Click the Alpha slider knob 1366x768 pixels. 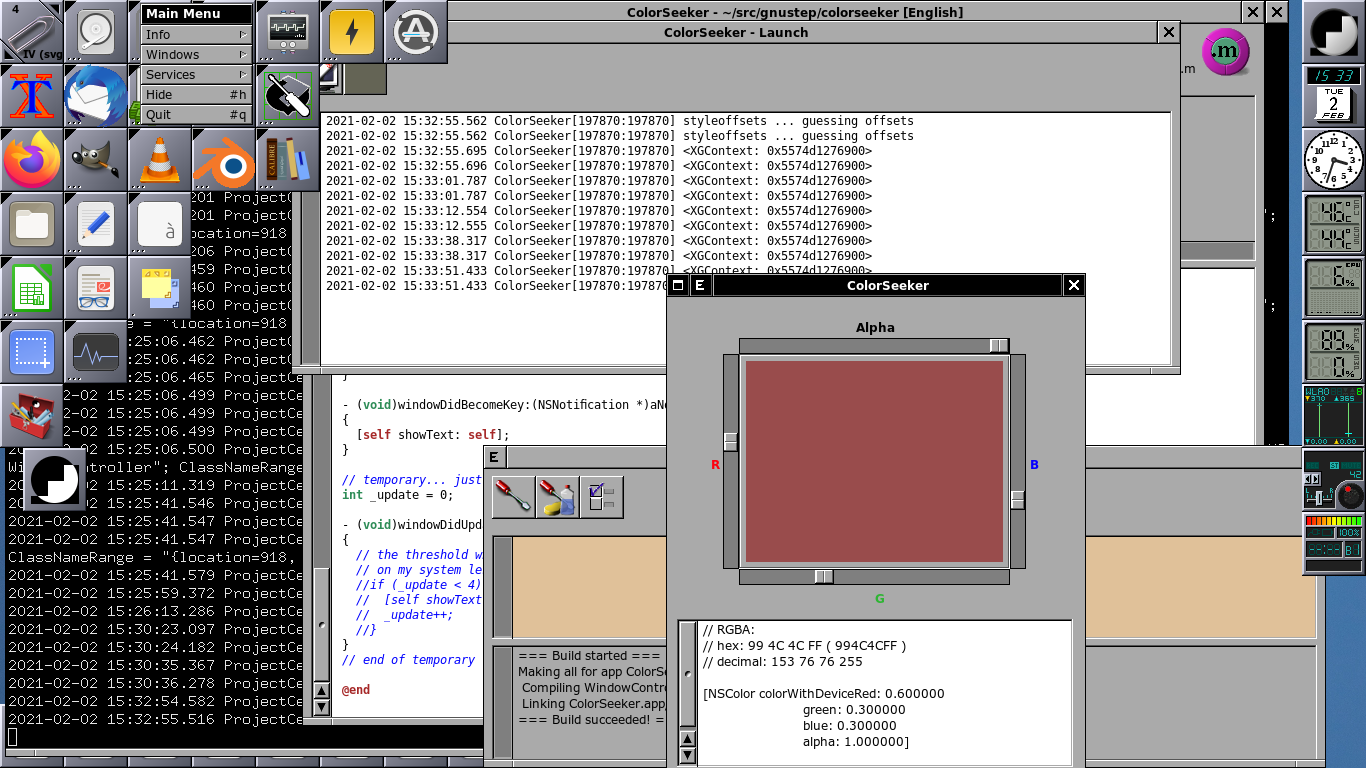999,345
